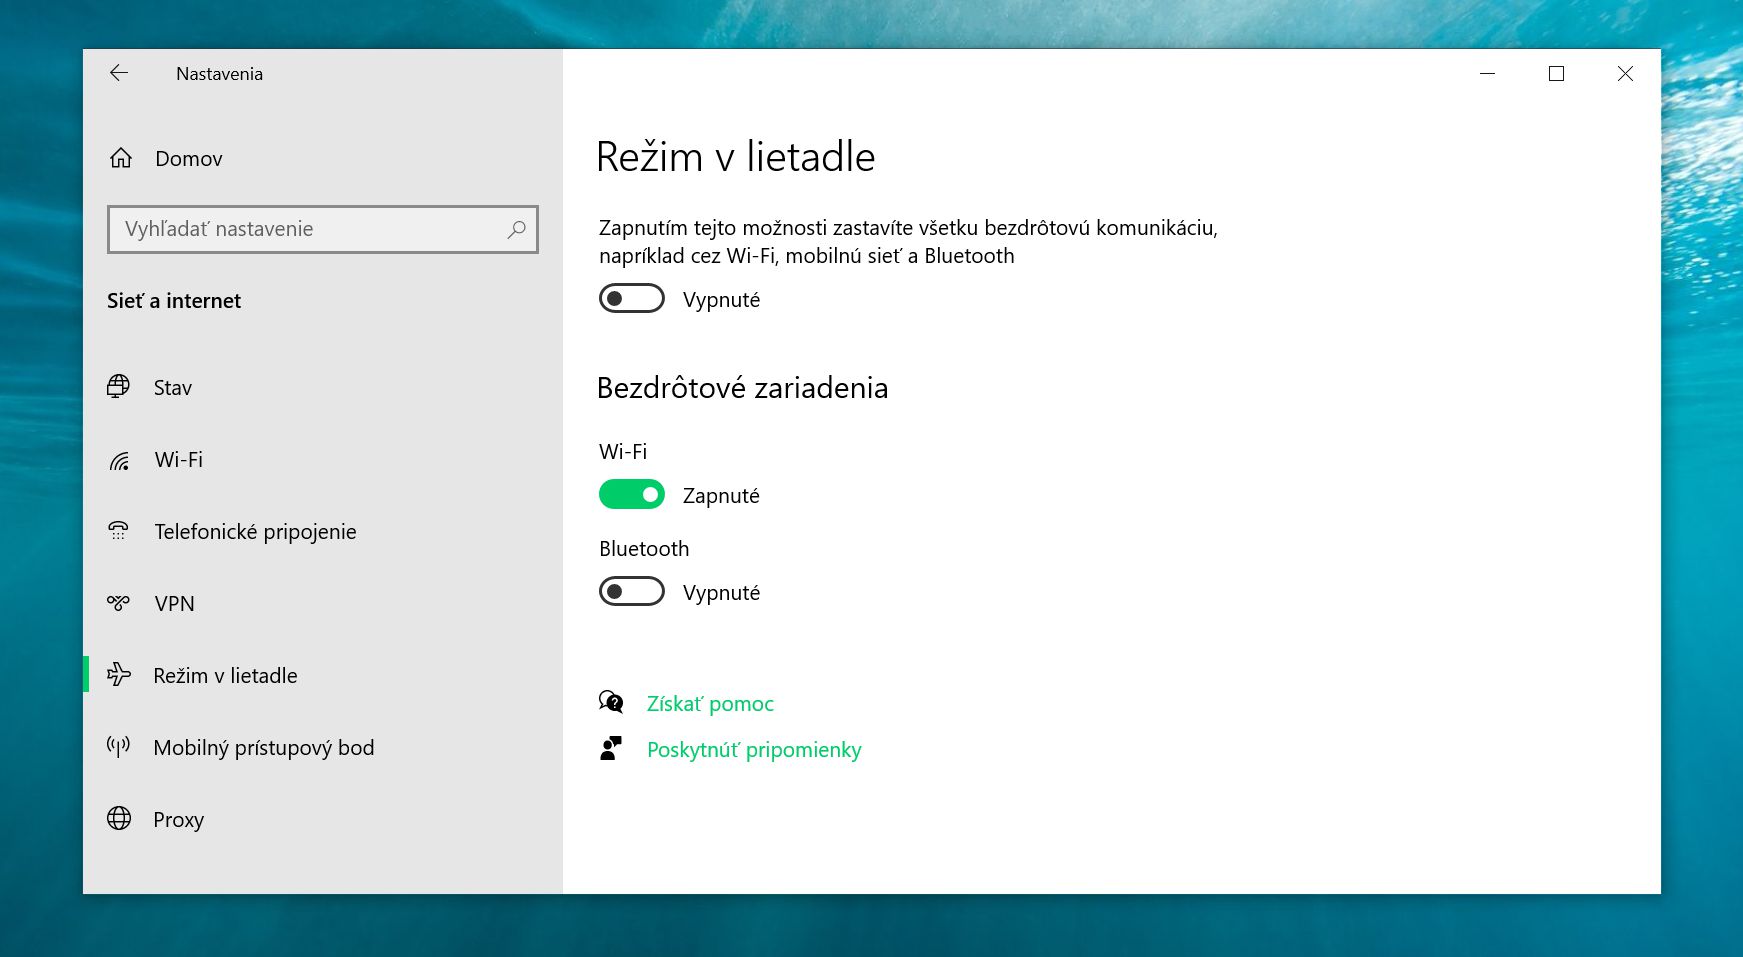Close the Nastavenia window
The image size is (1743, 957).
point(1625,73)
